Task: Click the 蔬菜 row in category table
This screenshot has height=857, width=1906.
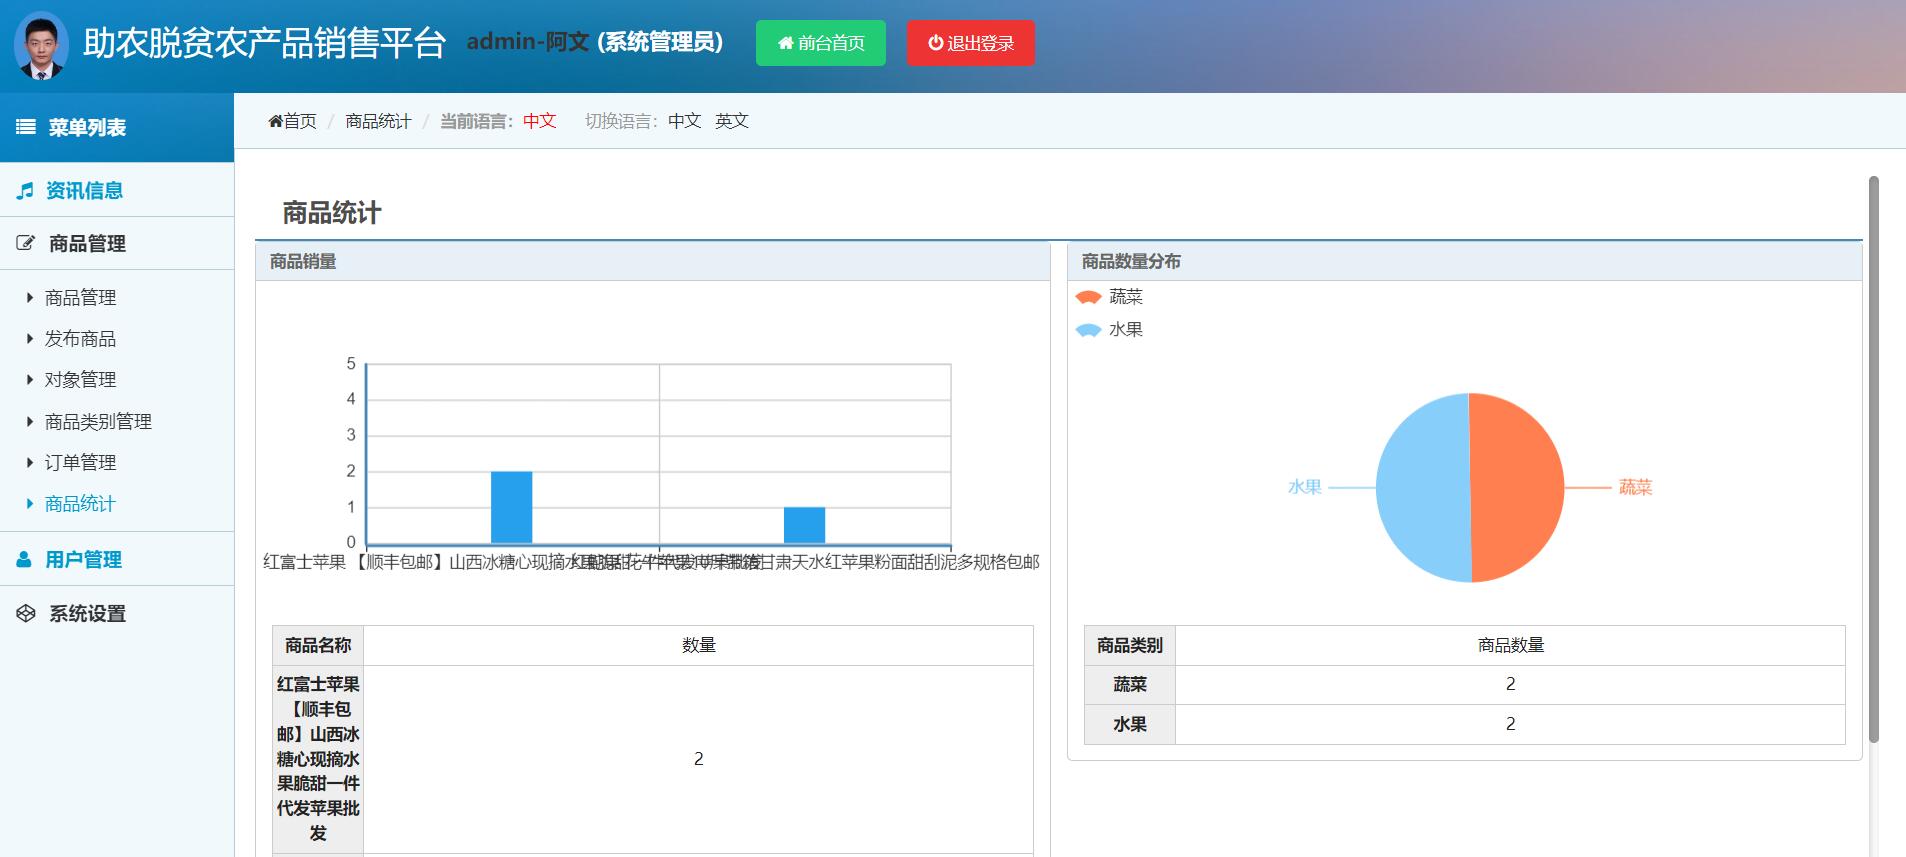Action: click(1465, 684)
